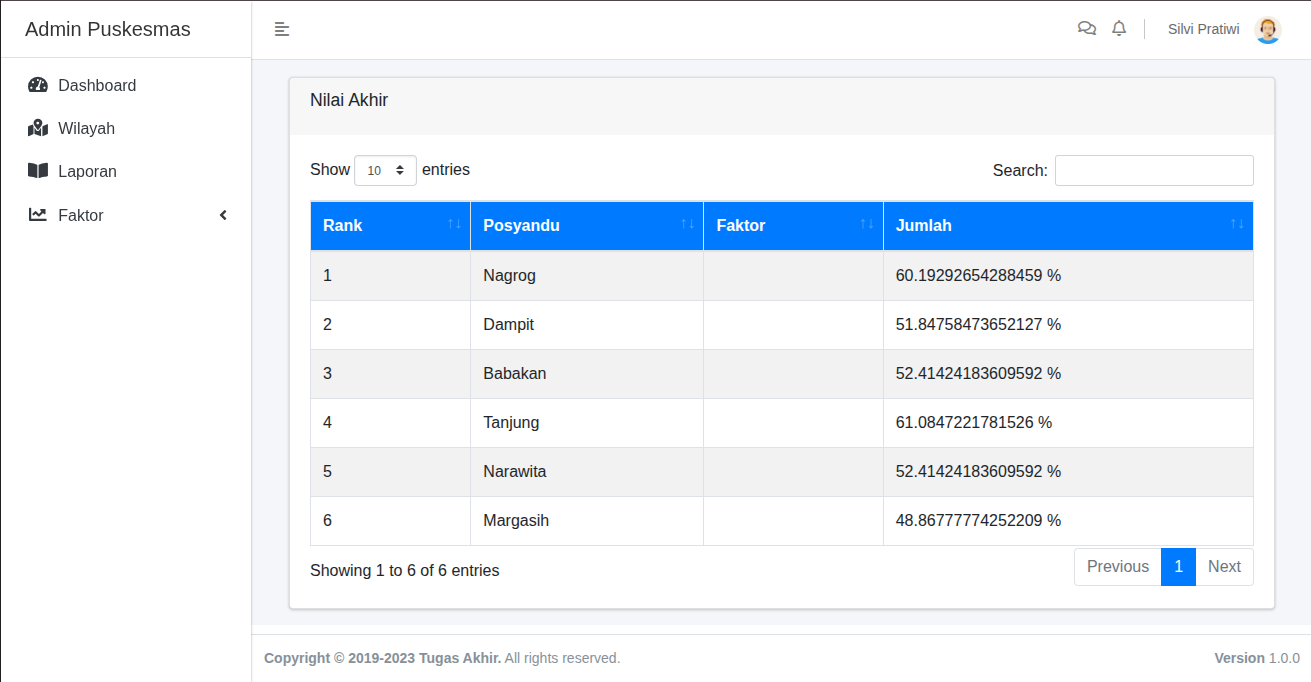Open the chat messages icon
Screen dimensions: 1311x682
(1087, 29)
